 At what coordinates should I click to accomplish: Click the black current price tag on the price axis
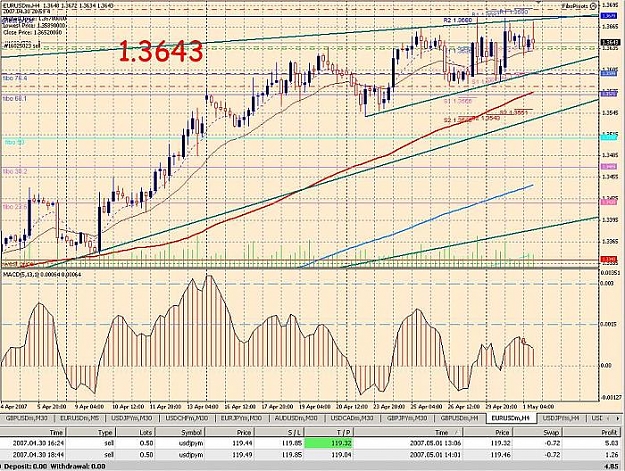tap(610, 42)
